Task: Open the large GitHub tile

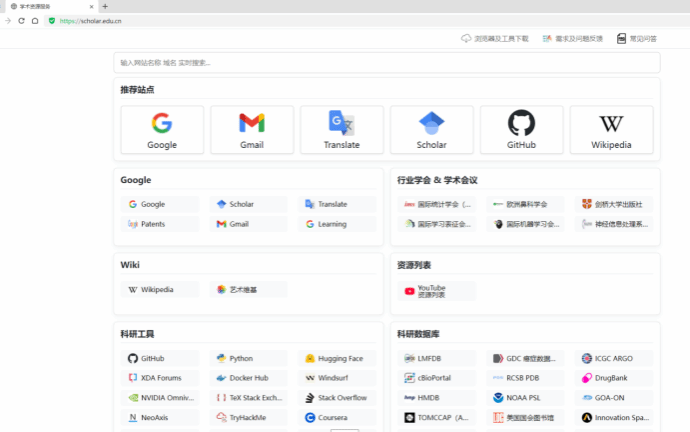Action: pyautogui.click(x=521, y=130)
